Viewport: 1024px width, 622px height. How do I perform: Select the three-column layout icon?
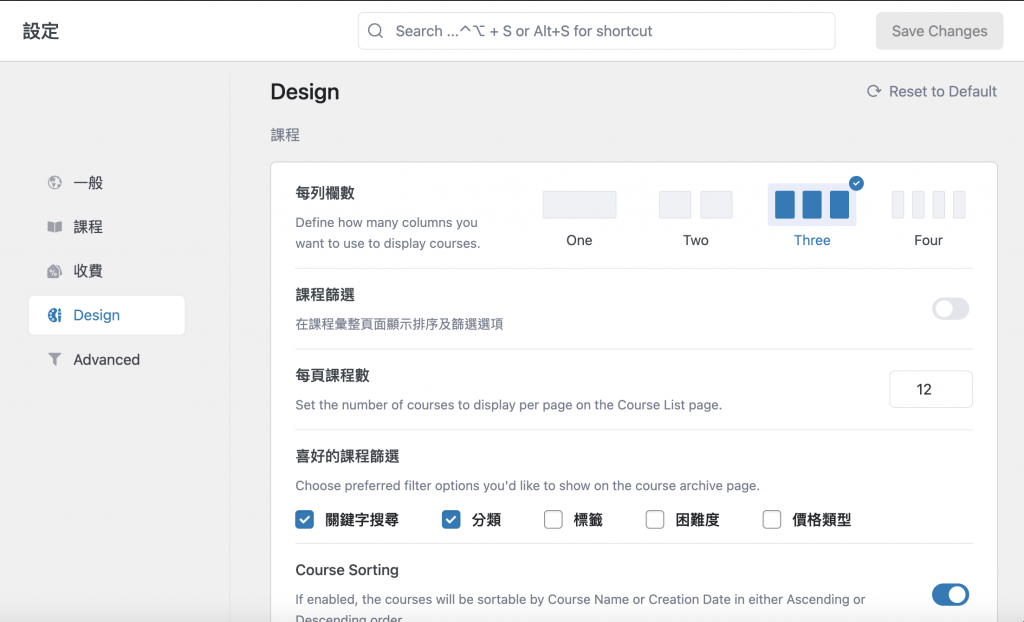click(812, 205)
